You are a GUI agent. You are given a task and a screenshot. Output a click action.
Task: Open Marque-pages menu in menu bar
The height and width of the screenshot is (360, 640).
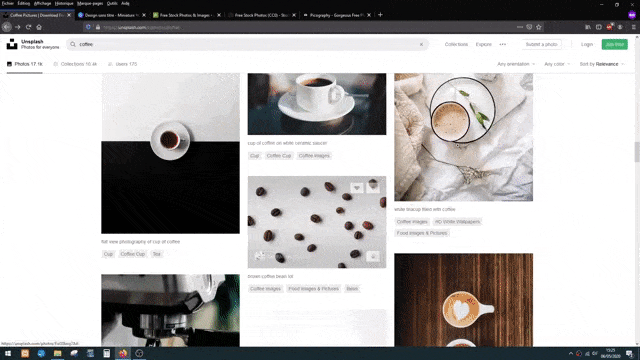pos(90,3)
